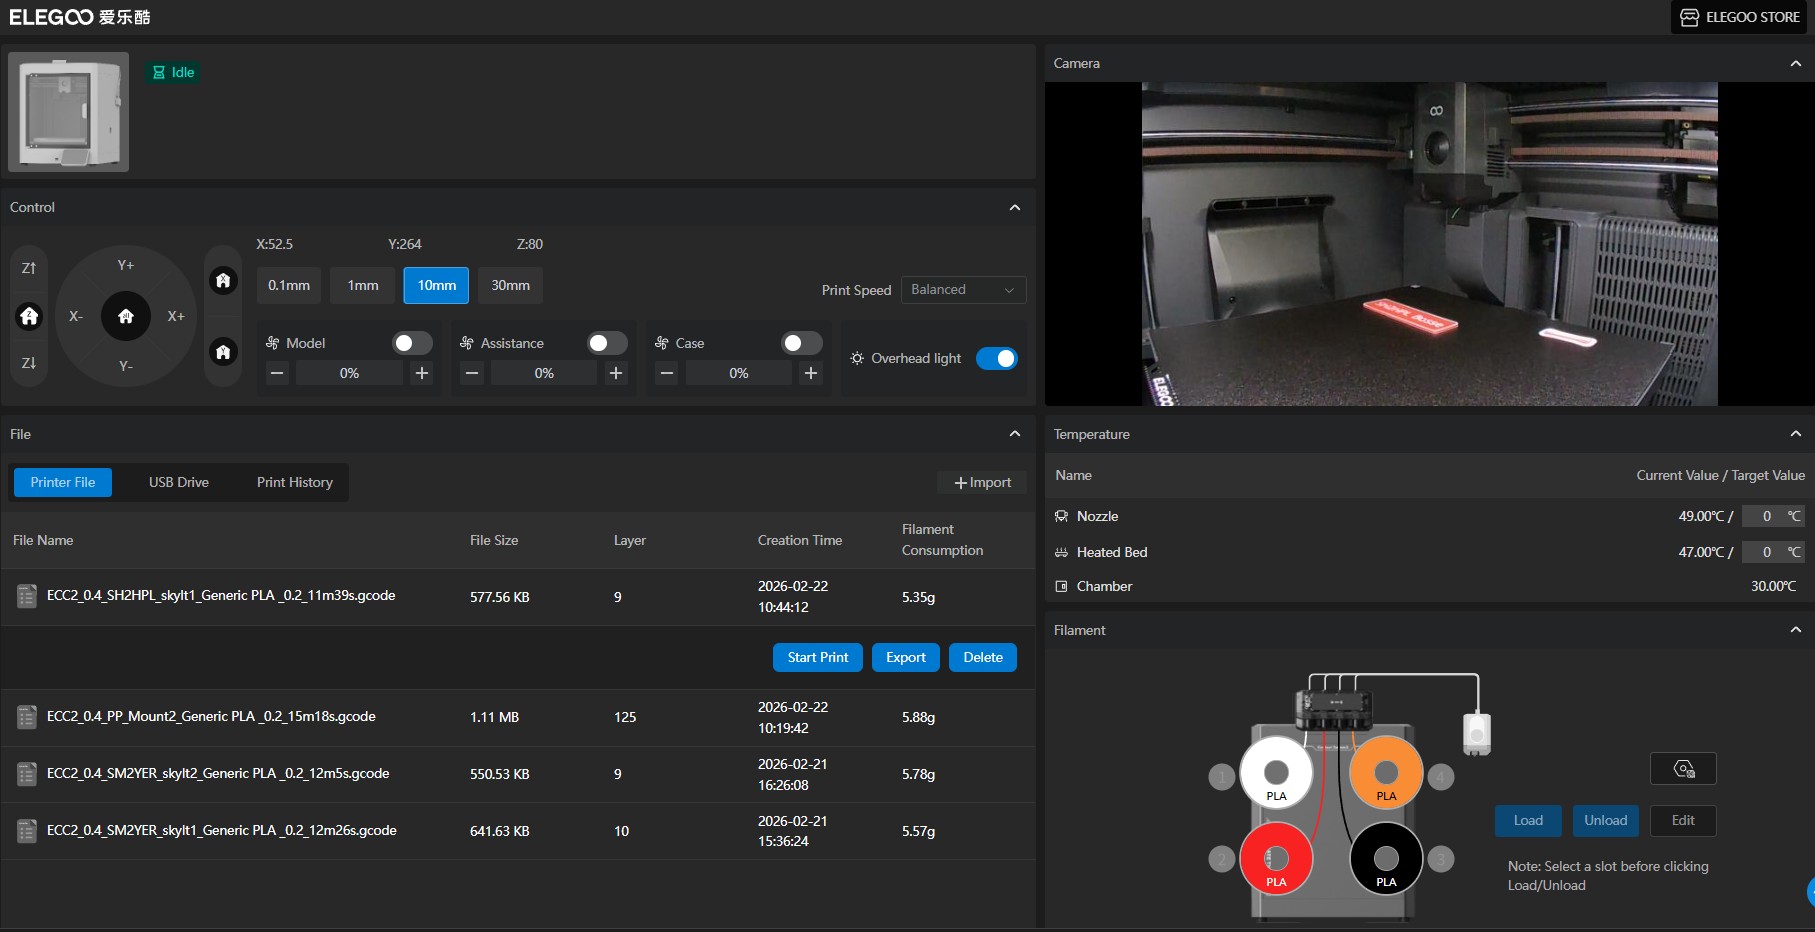Open the ELEGOO STORE link
Screen dimensions: 1815x932
click(x=1739, y=17)
